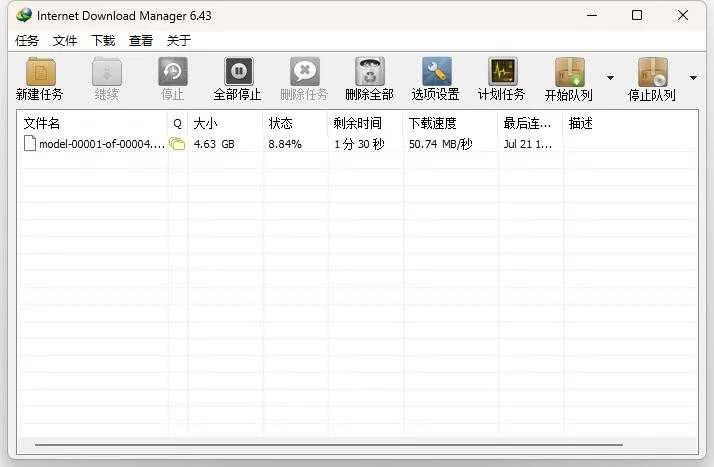Open the 下载 menu

[103, 41]
